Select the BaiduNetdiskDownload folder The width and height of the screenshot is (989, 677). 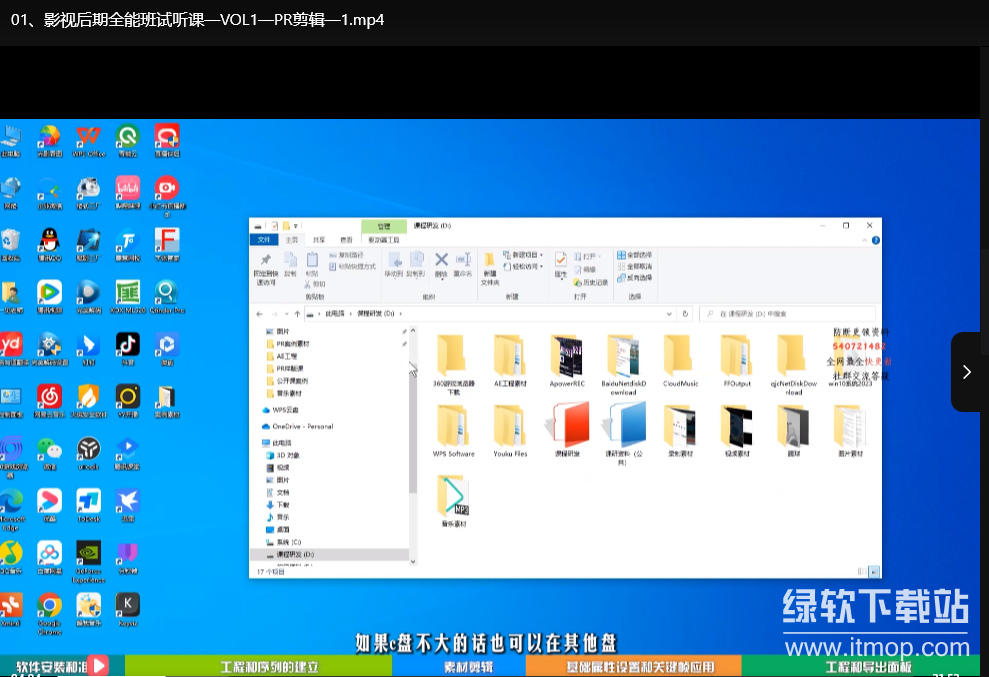coord(623,365)
